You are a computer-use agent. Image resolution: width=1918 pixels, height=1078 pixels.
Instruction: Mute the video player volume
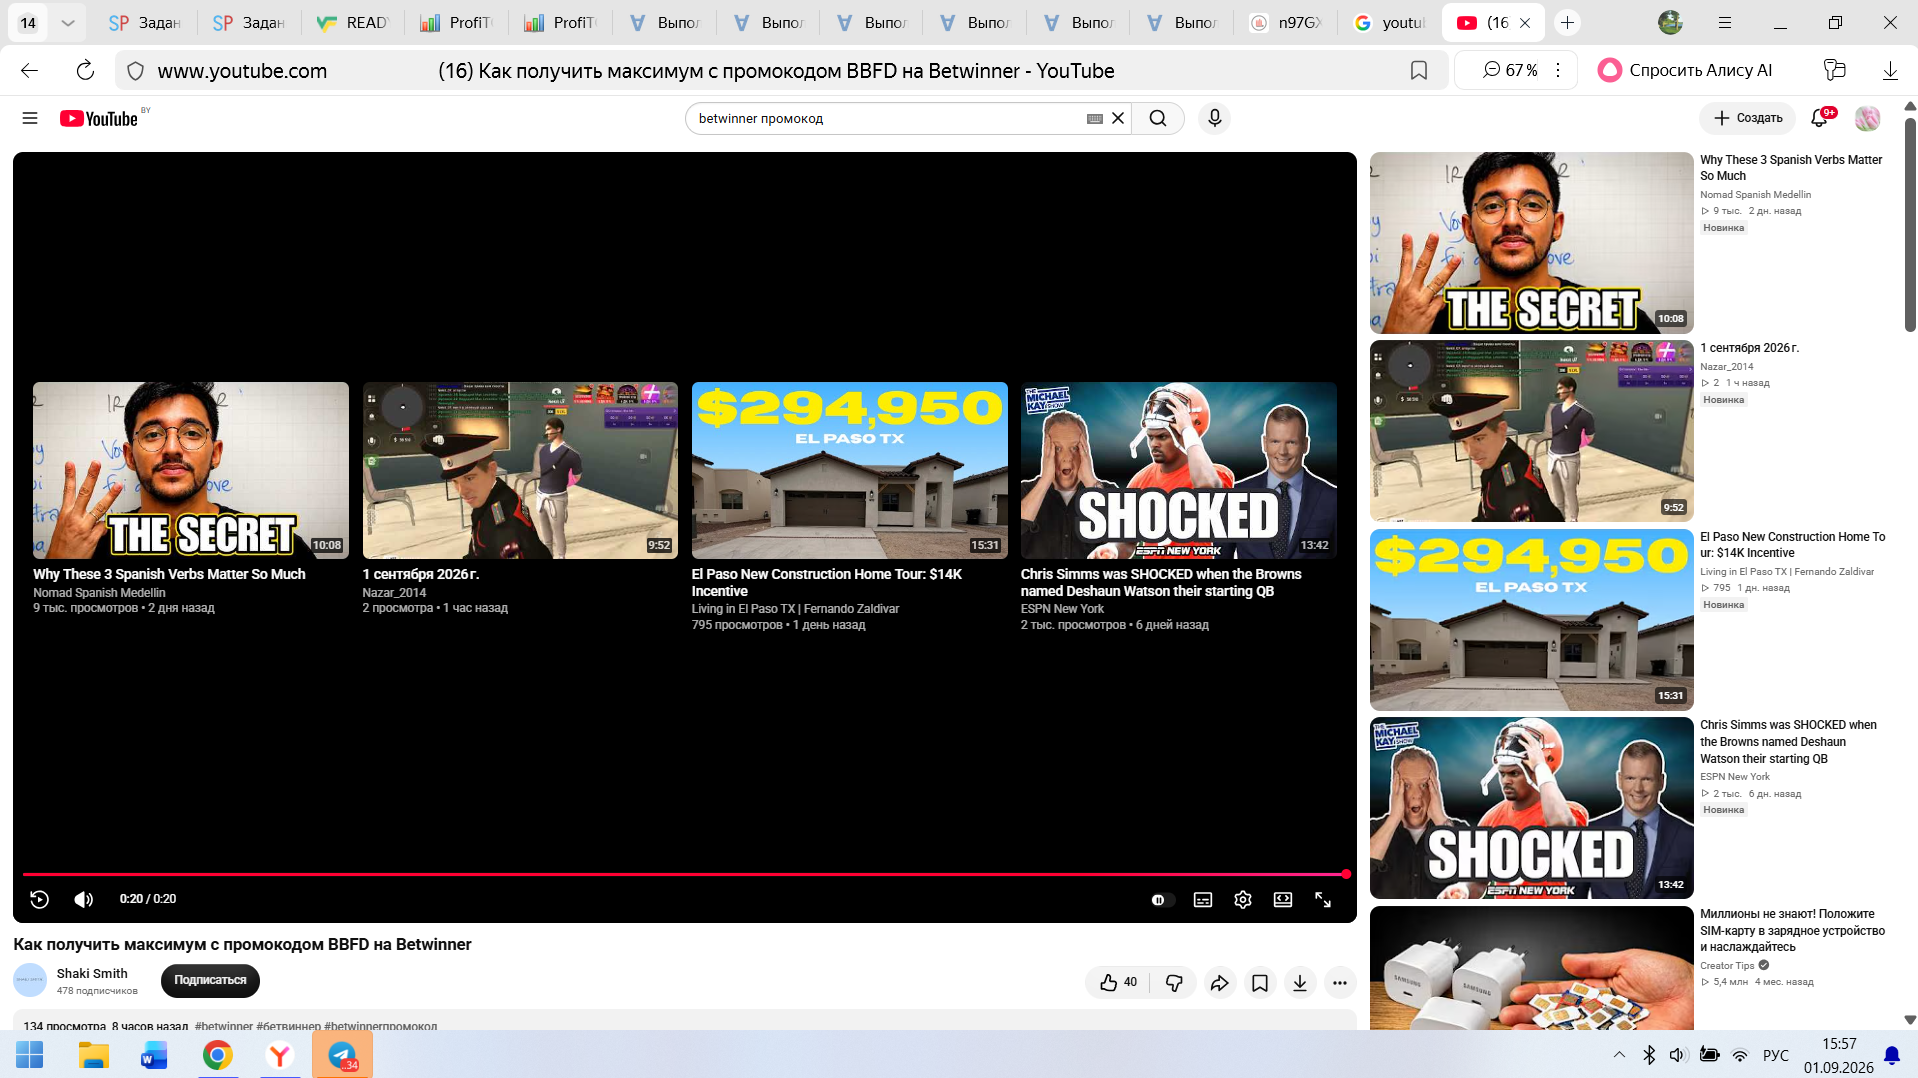pos(84,899)
